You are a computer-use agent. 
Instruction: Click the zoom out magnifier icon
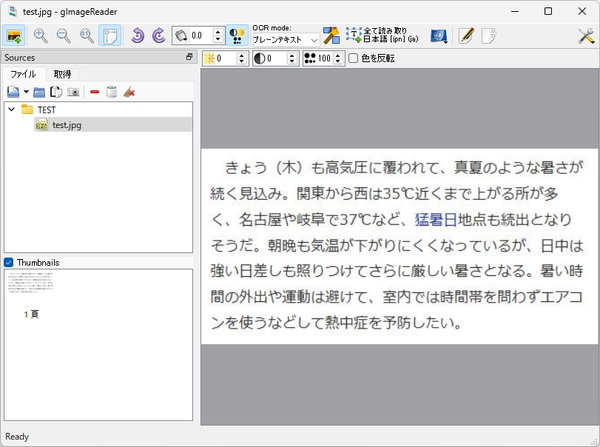click(x=64, y=36)
